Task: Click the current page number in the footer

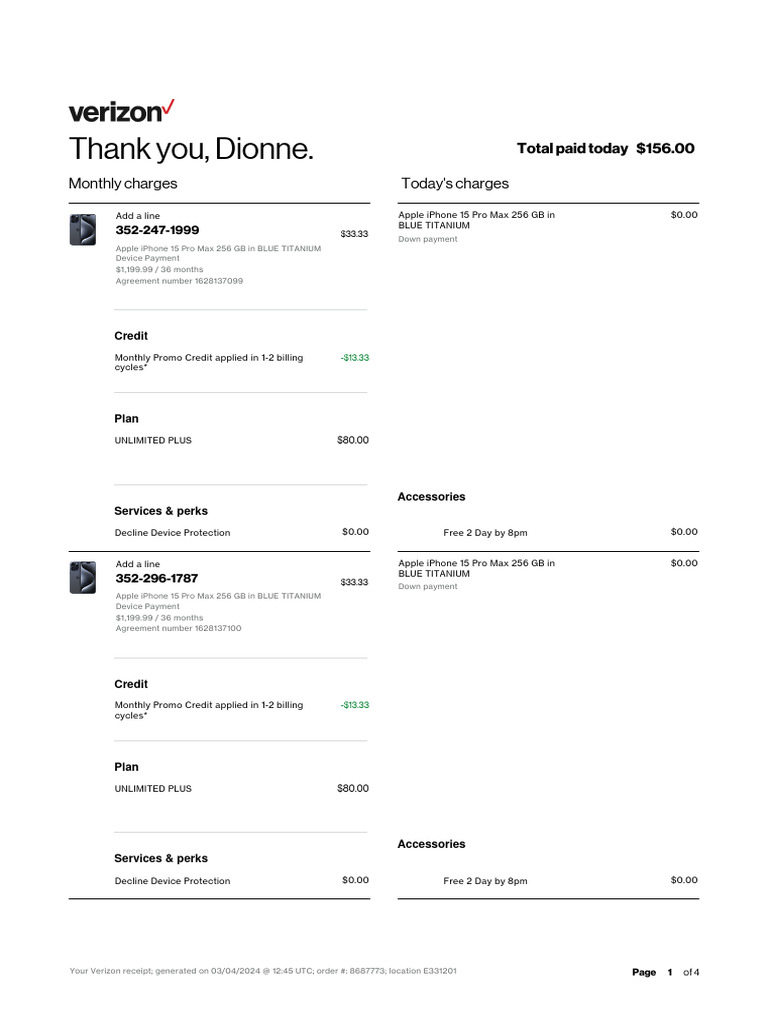Action: pyautogui.click(x=669, y=972)
